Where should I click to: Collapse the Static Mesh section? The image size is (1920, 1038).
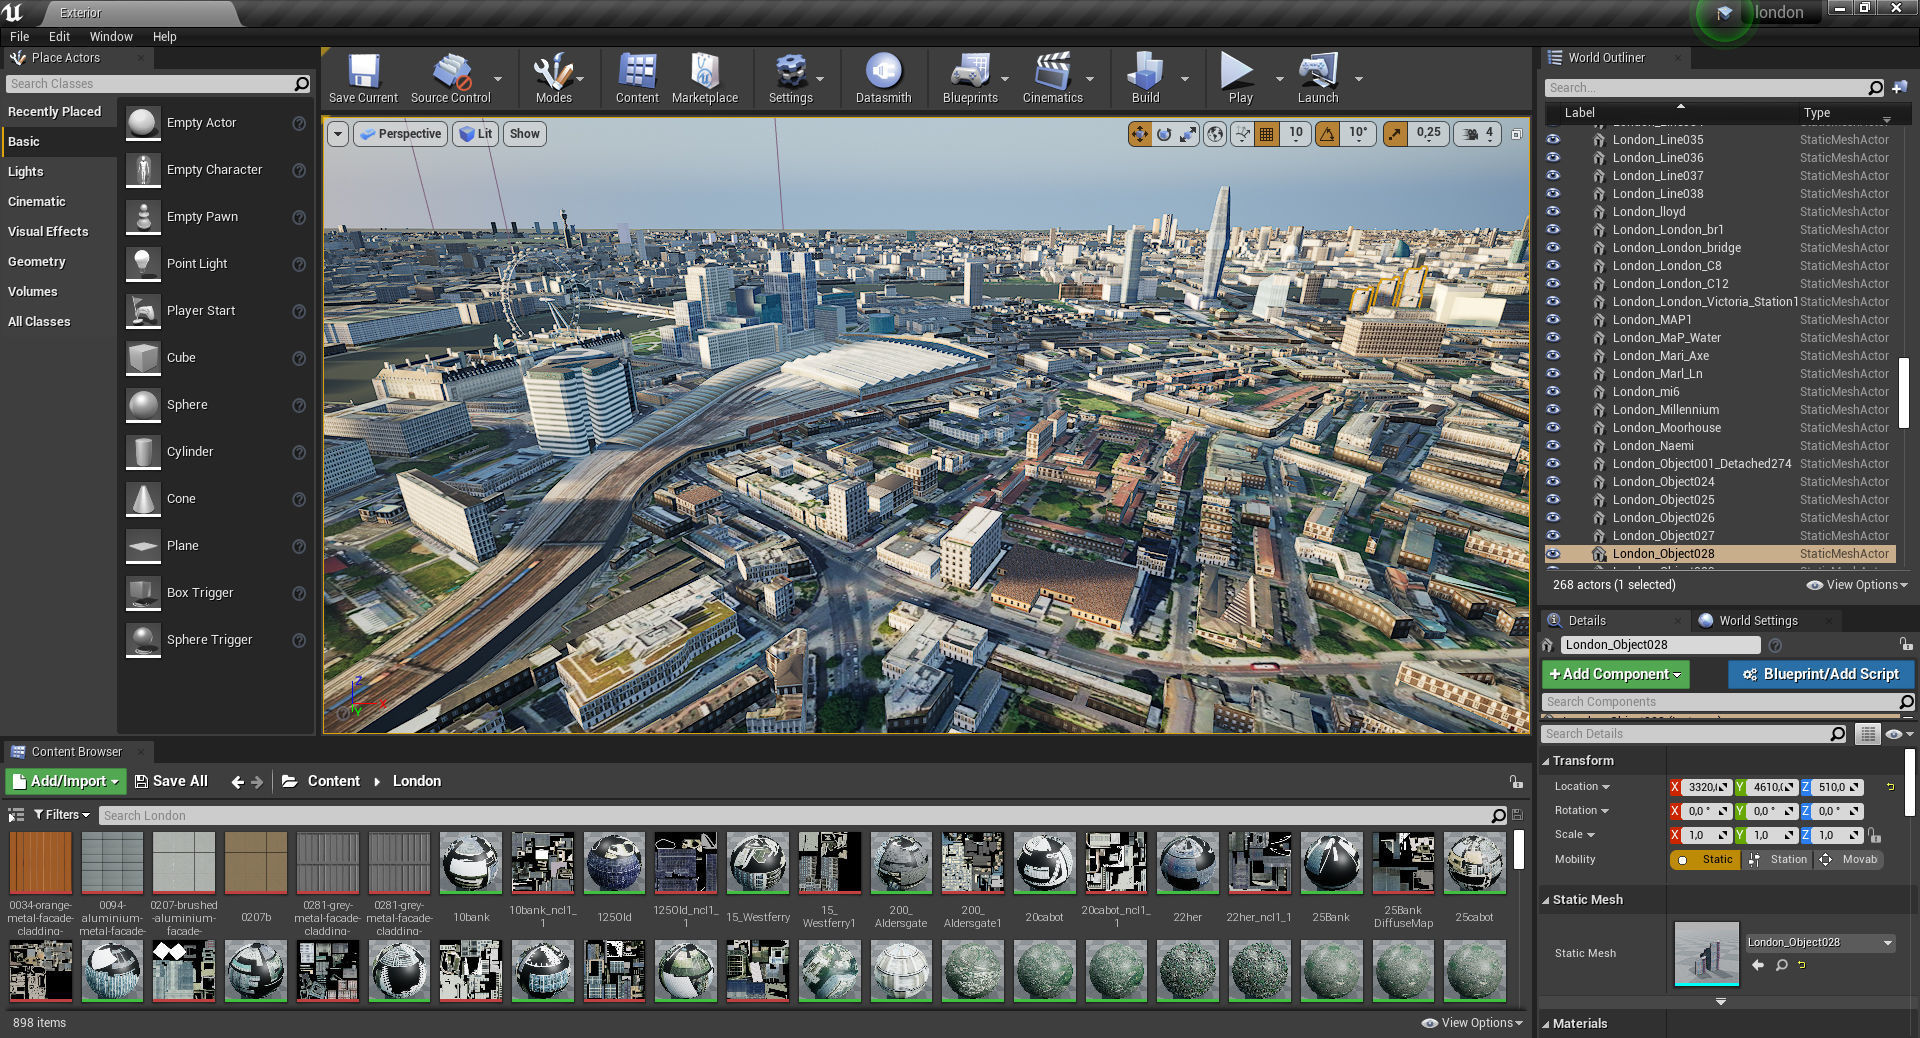click(1546, 901)
